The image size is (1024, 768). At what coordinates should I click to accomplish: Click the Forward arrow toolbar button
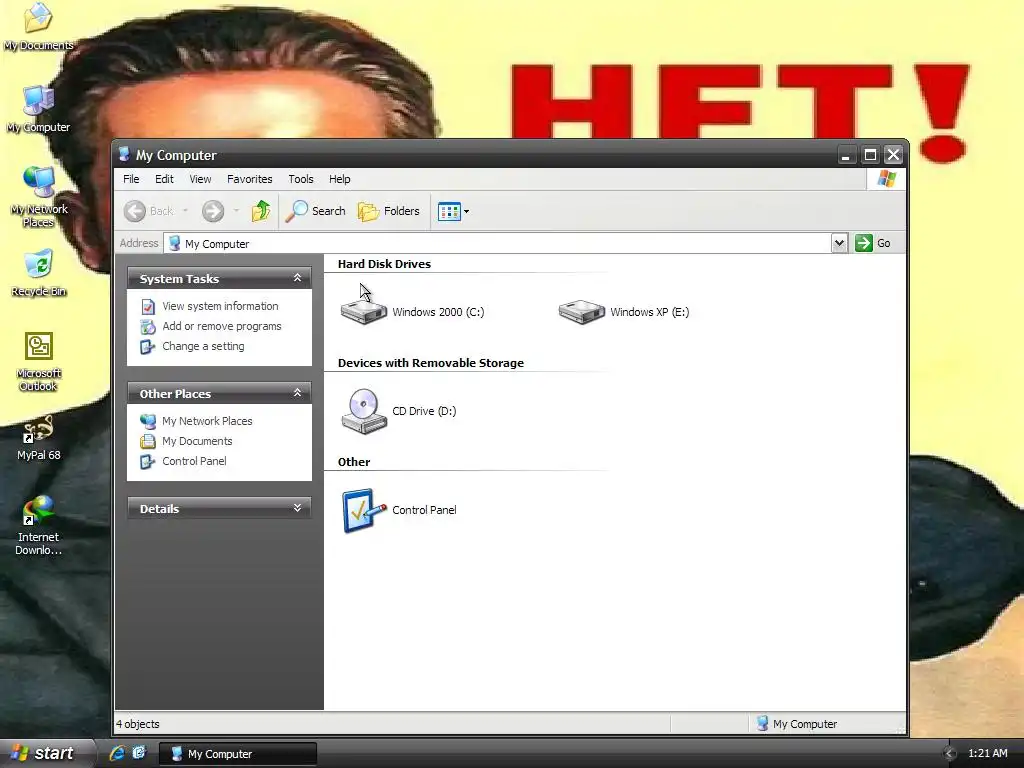pos(213,211)
